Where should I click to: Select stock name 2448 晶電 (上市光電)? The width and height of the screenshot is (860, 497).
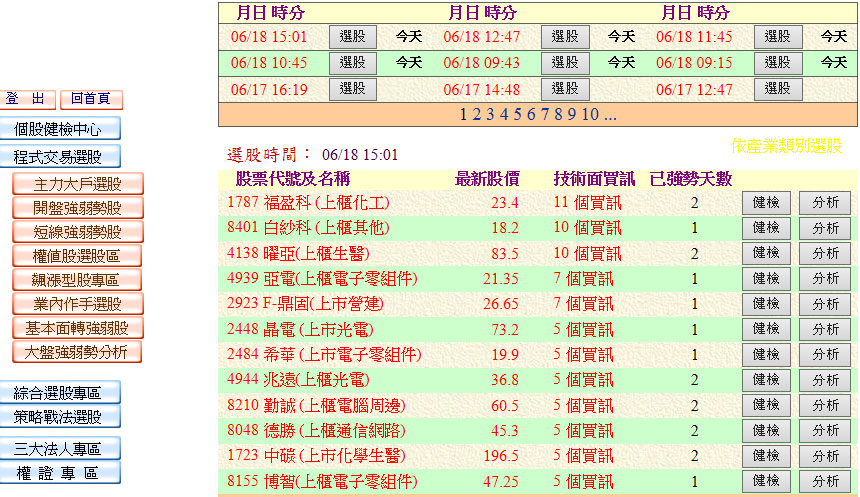pos(300,329)
